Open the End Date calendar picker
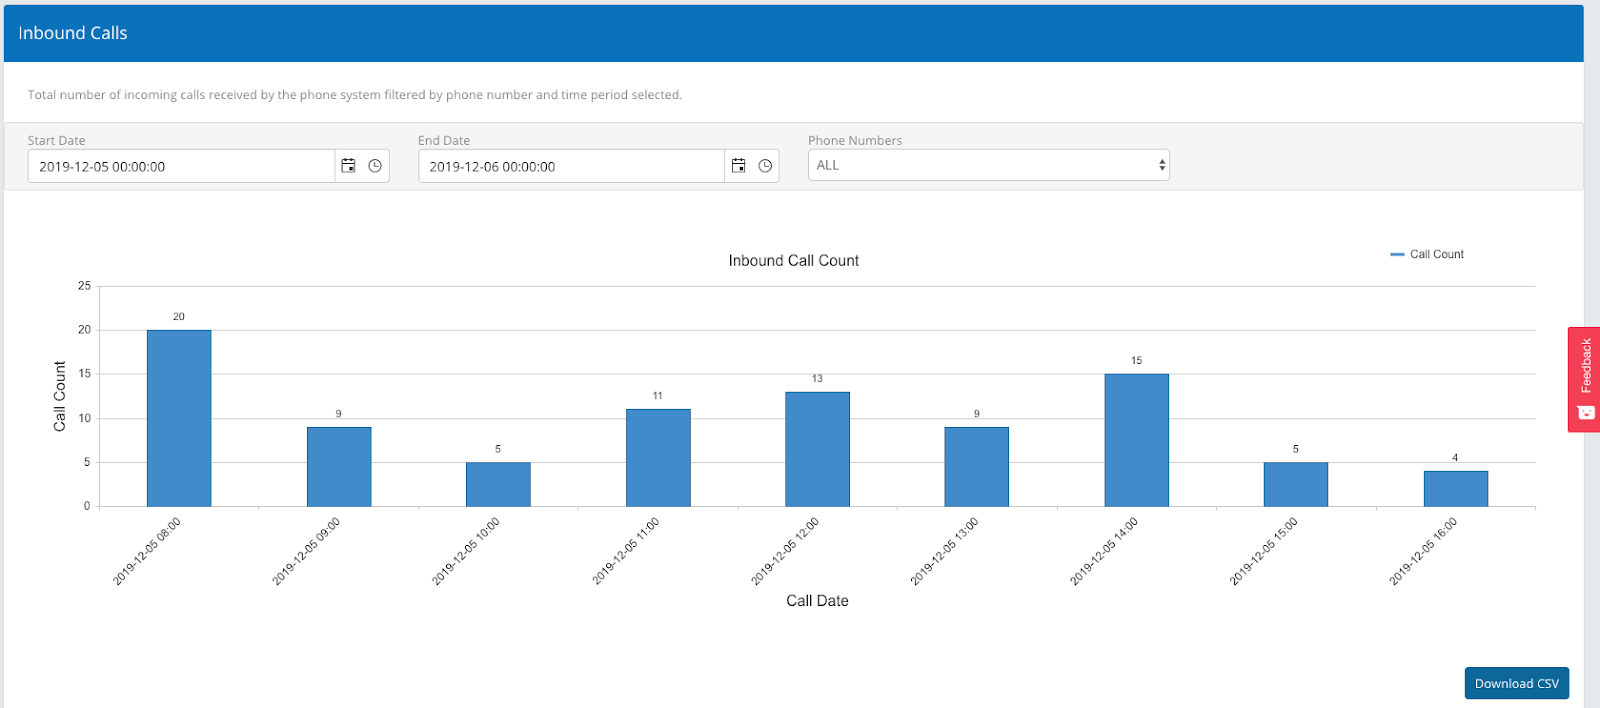The image size is (1600, 708). pyautogui.click(x=738, y=166)
